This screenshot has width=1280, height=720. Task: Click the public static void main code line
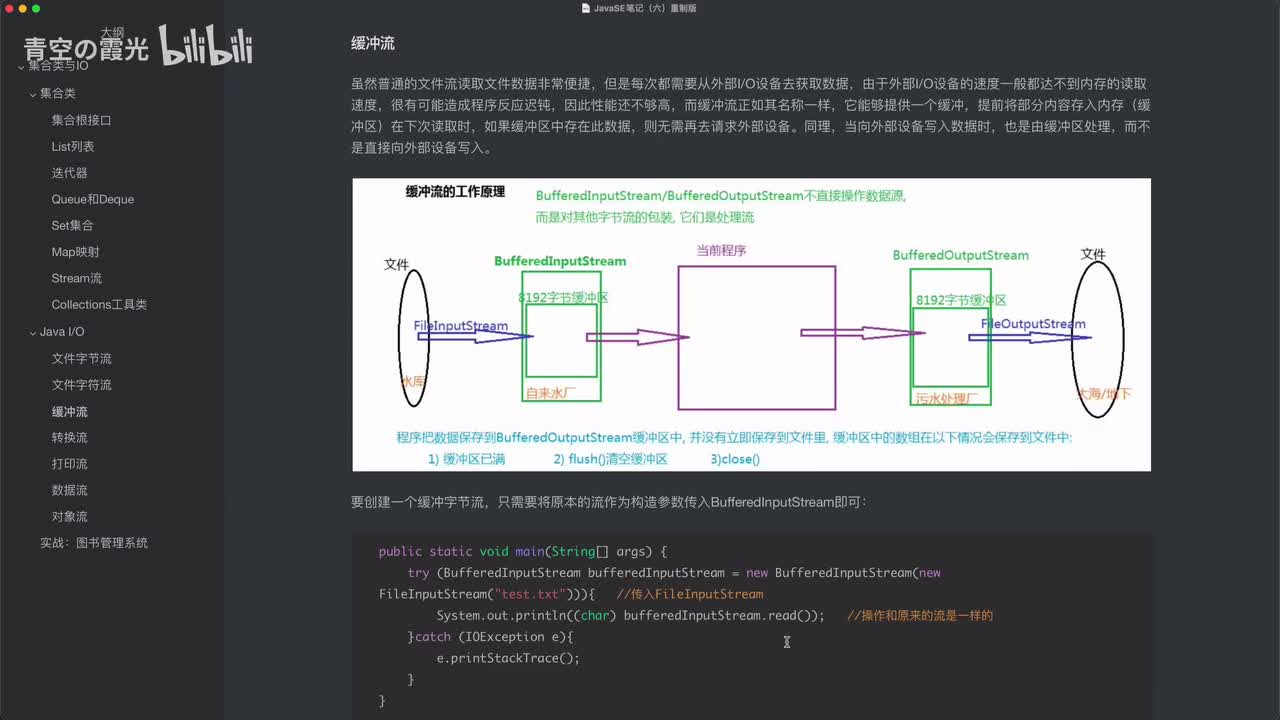[x=522, y=552]
